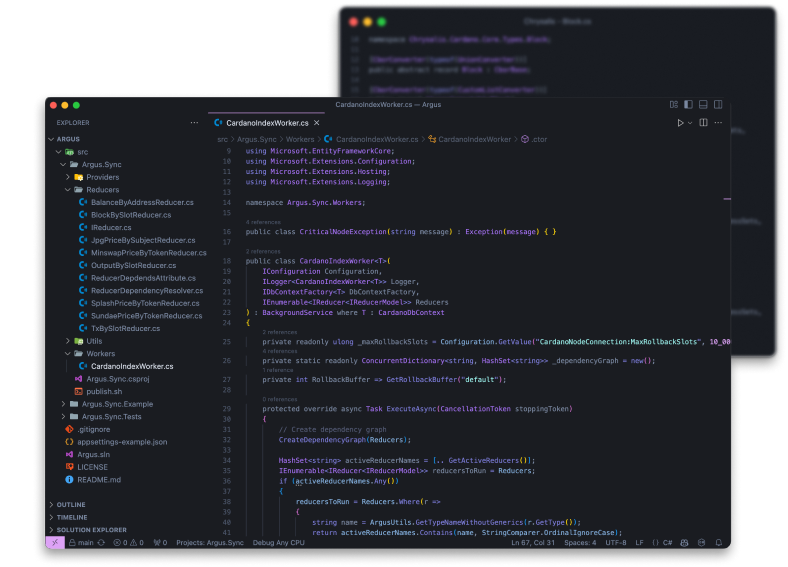Click the errors and warnings status indicator
The height and width of the screenshot is (567, 788).
(128, 542)
